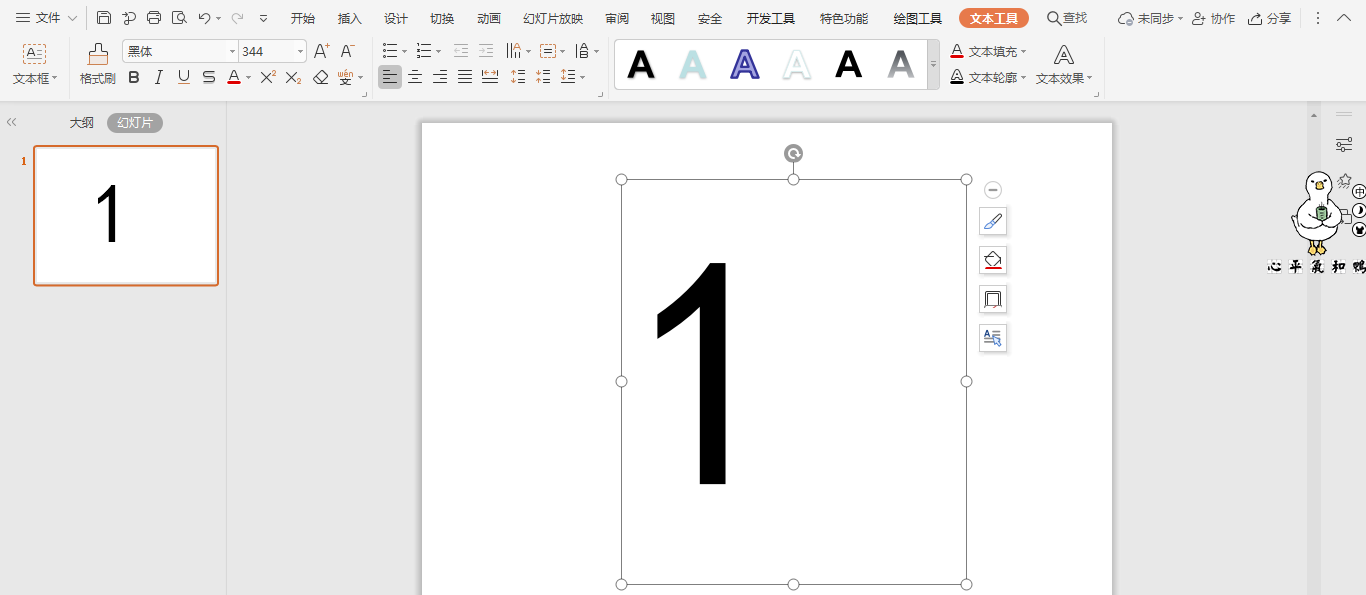Expand the font color dropdown arrow

point(248,78)
